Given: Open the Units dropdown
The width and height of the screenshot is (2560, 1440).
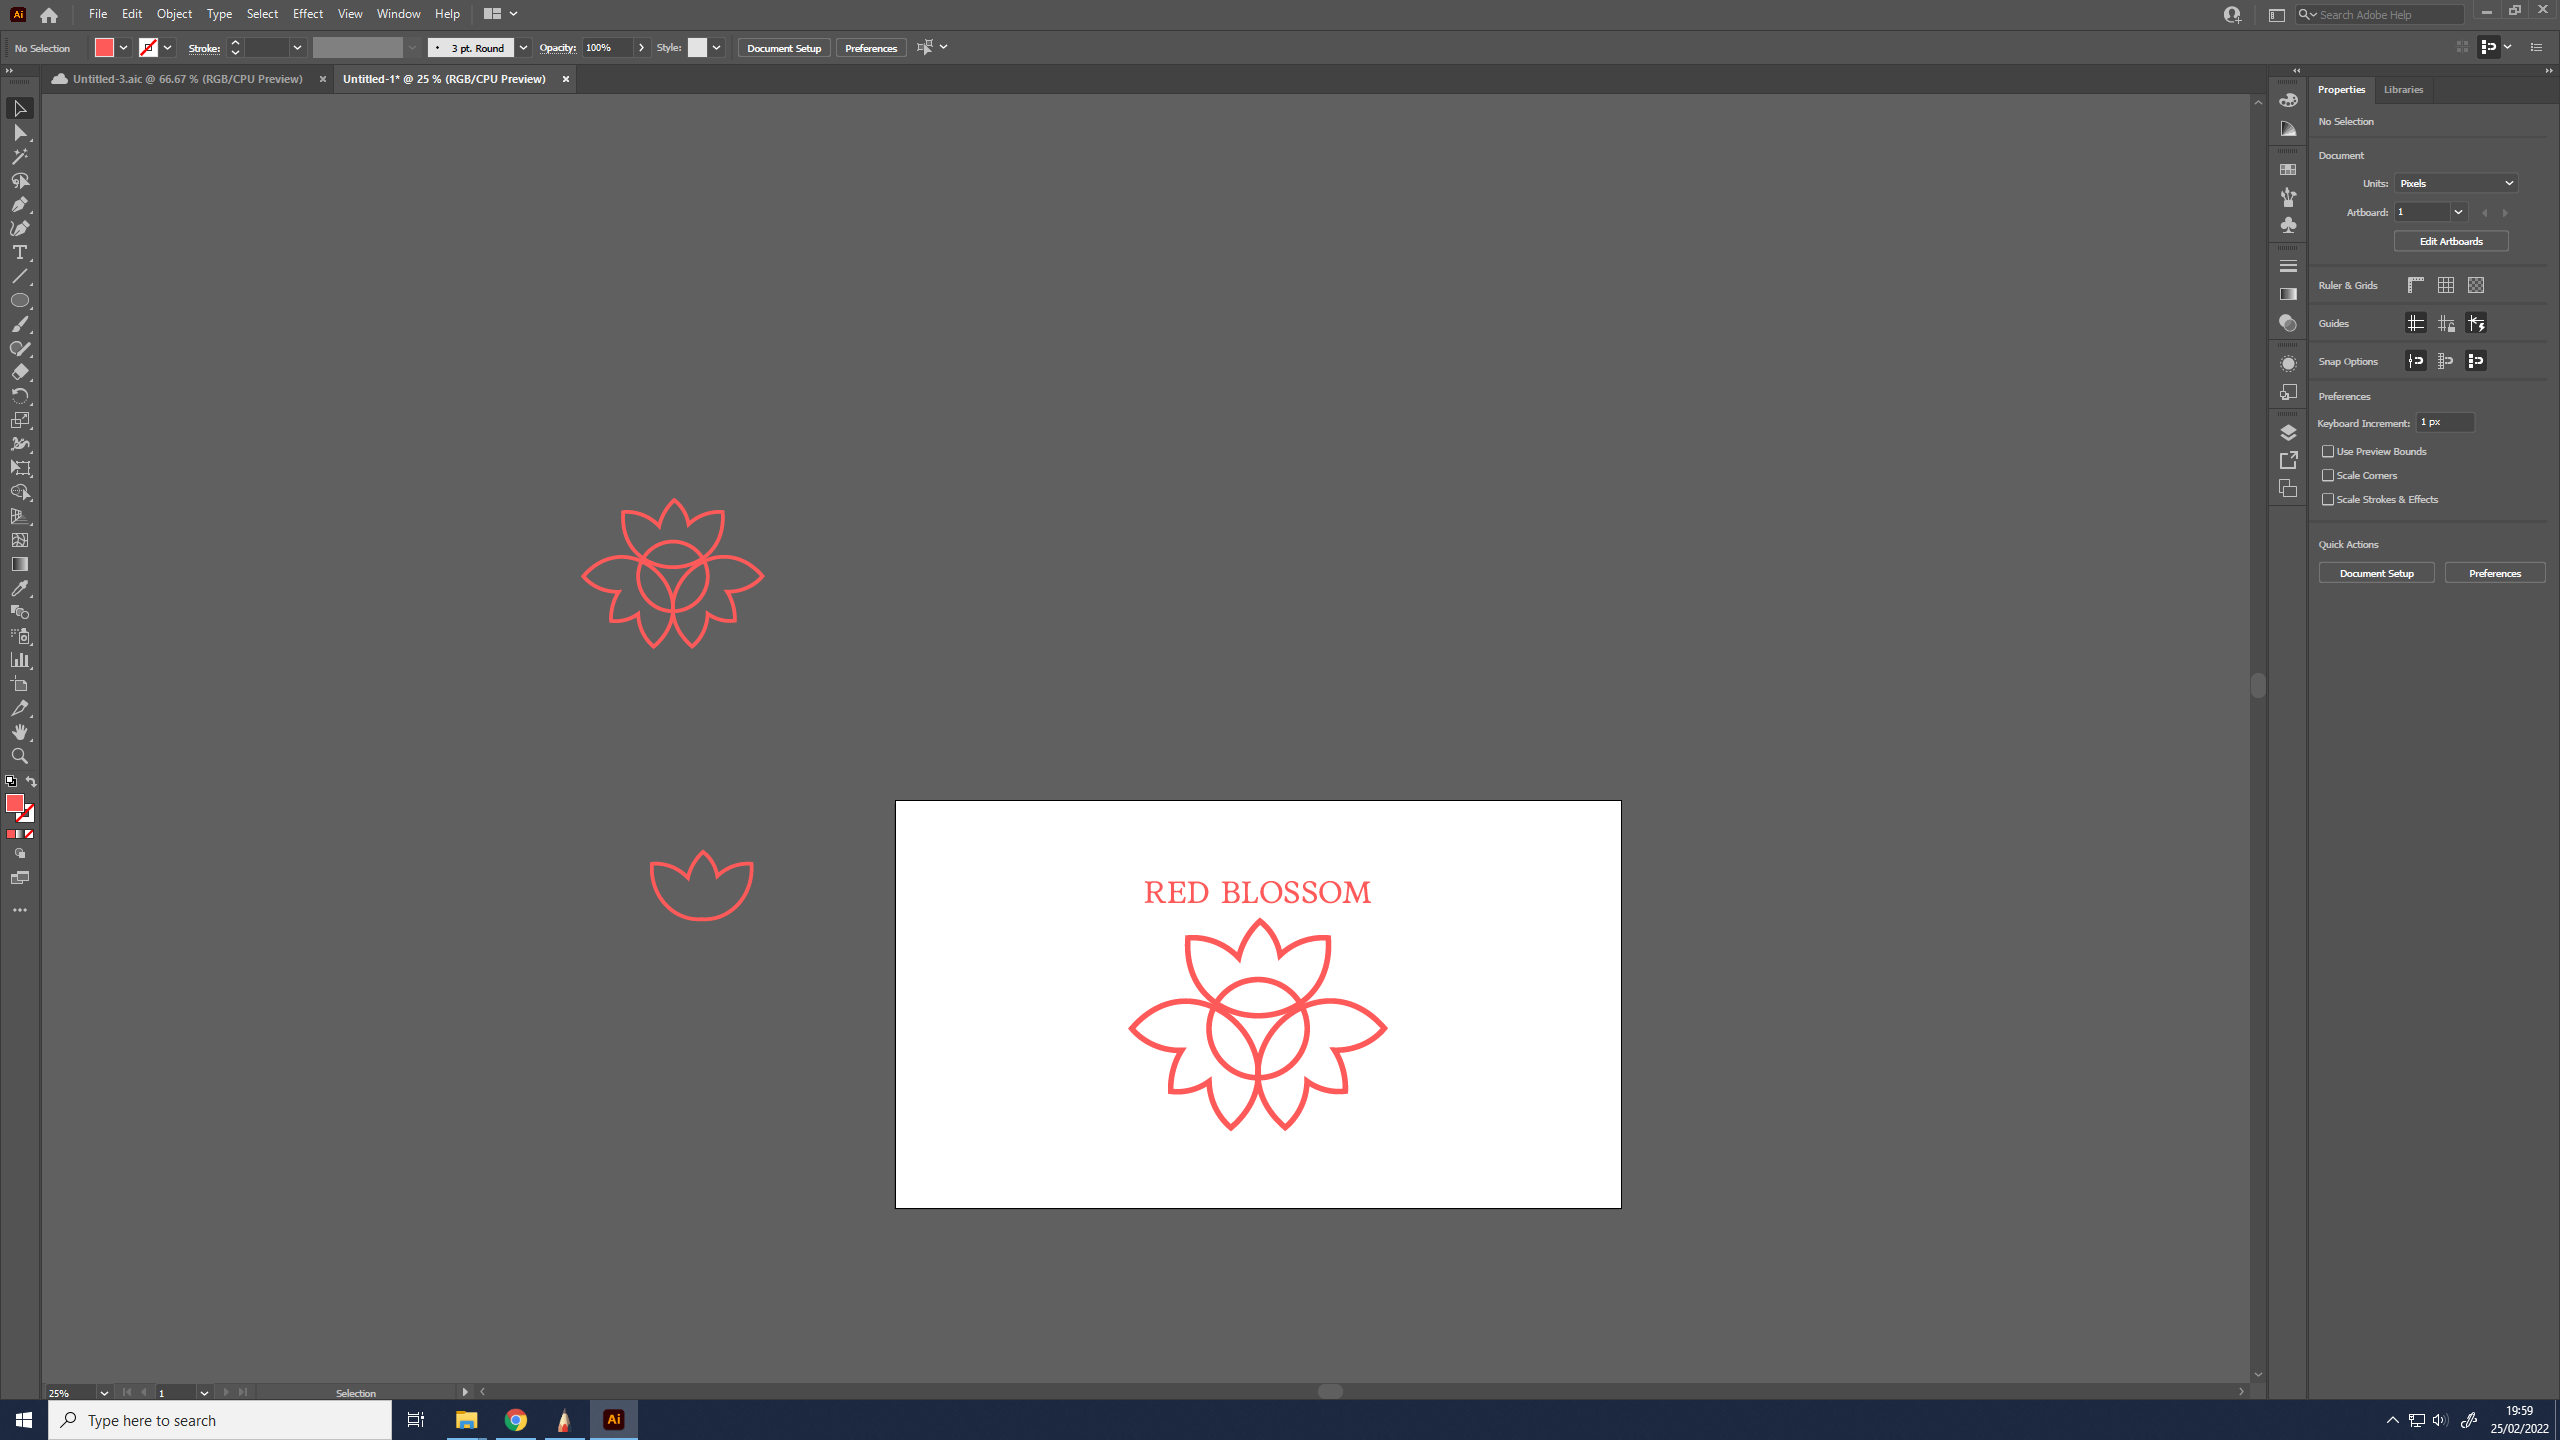Looking at the screenshot, I should 2456,183.
